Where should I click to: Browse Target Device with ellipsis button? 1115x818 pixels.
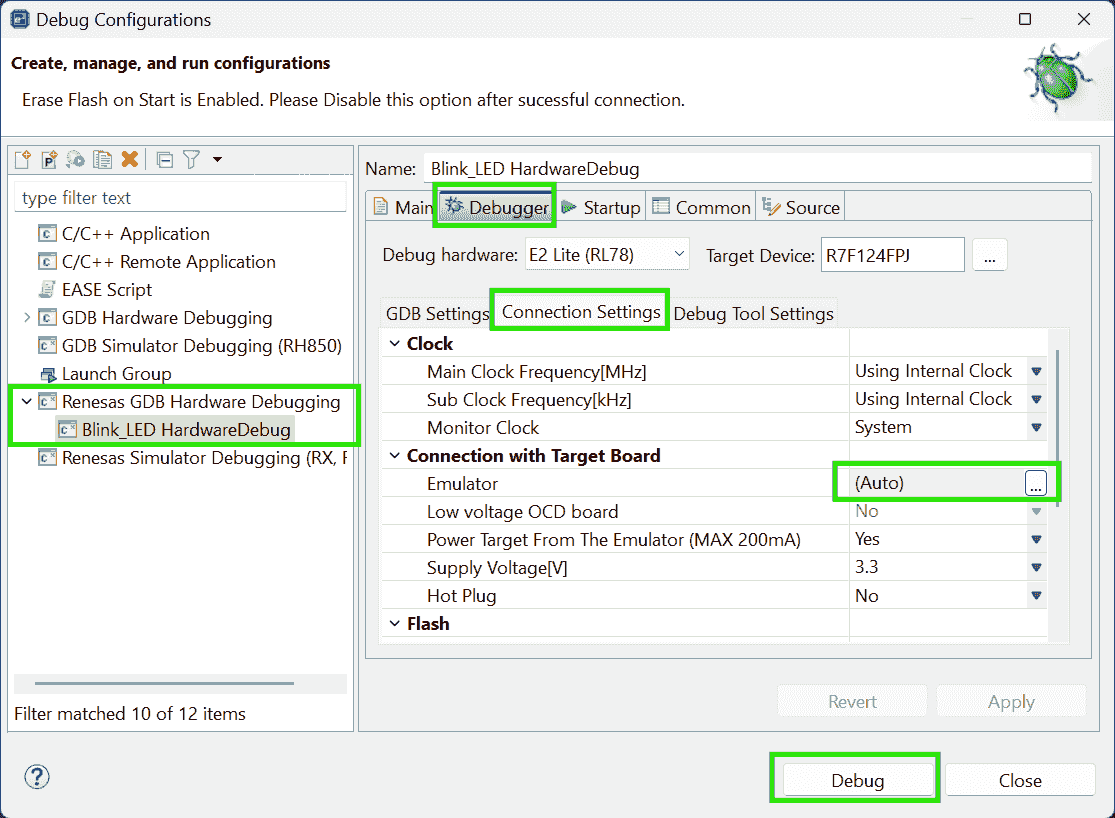(x=989, y=256)
